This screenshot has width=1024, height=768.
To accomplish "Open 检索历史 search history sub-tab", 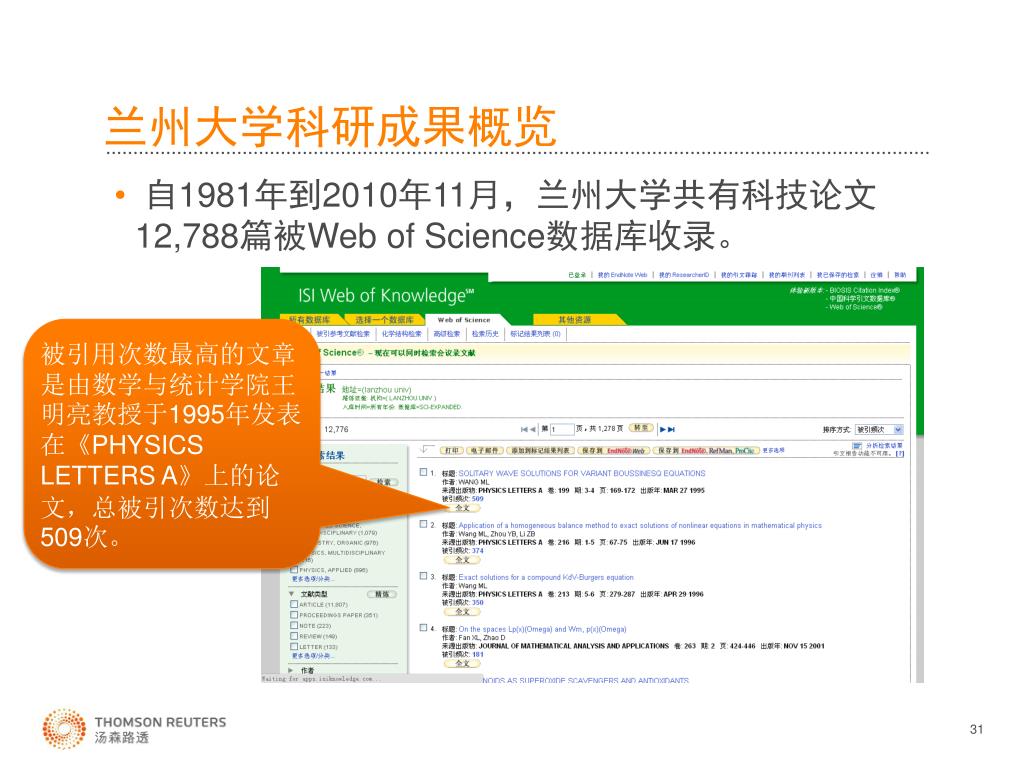I will coord(485,334).
